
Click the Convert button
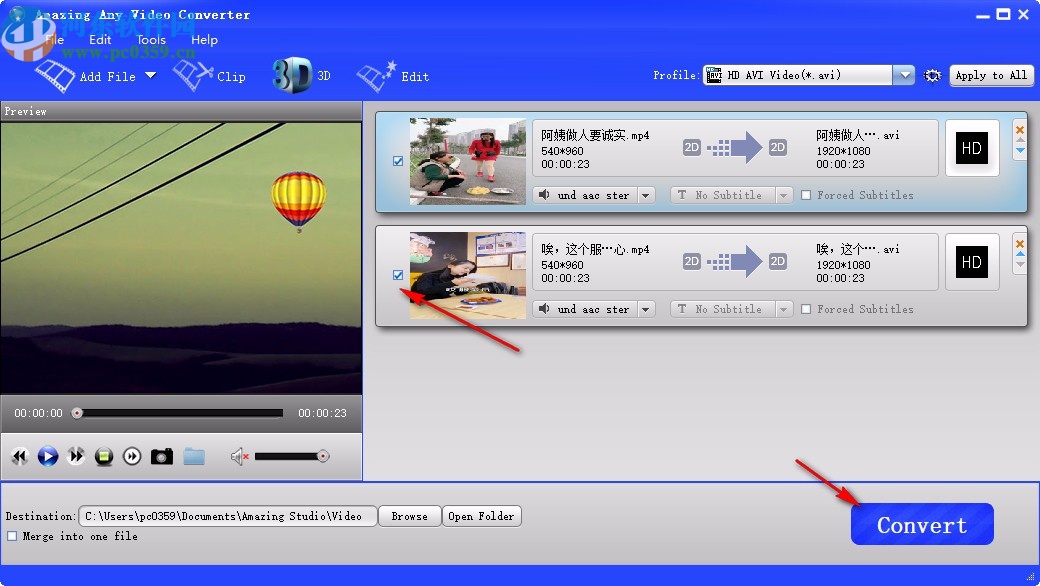921,524
